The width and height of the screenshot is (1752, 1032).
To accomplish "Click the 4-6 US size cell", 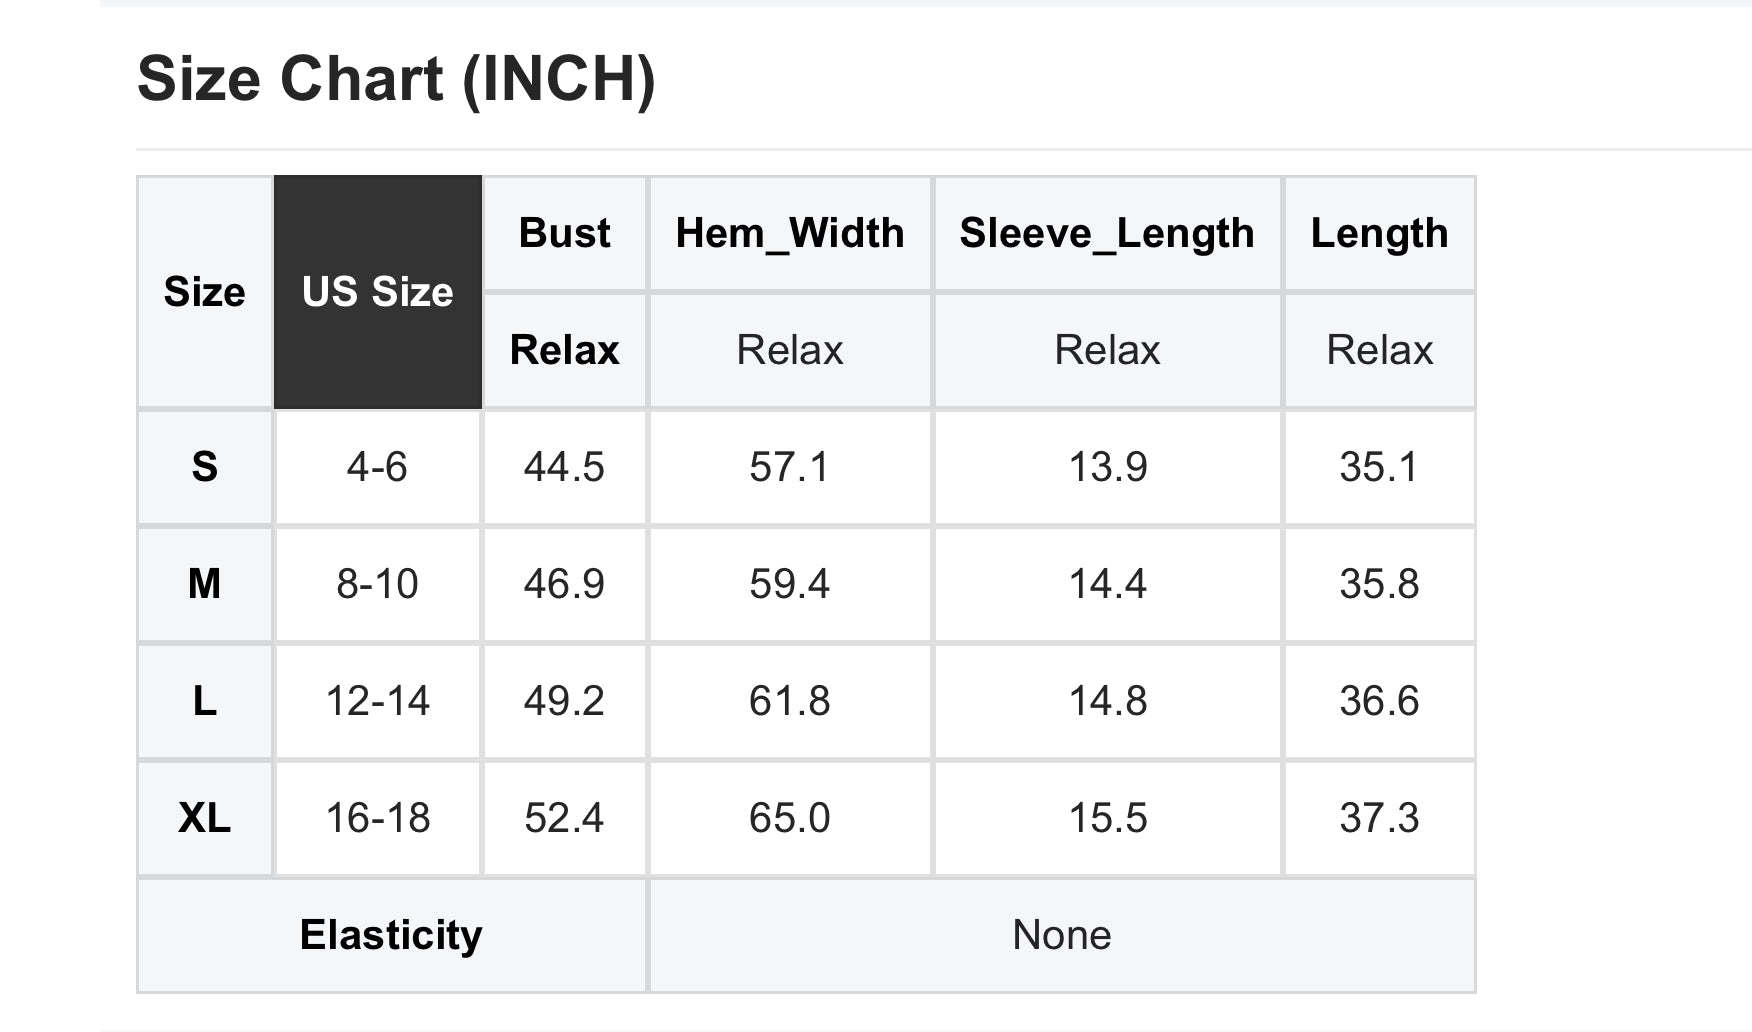I will click(378, 467).
